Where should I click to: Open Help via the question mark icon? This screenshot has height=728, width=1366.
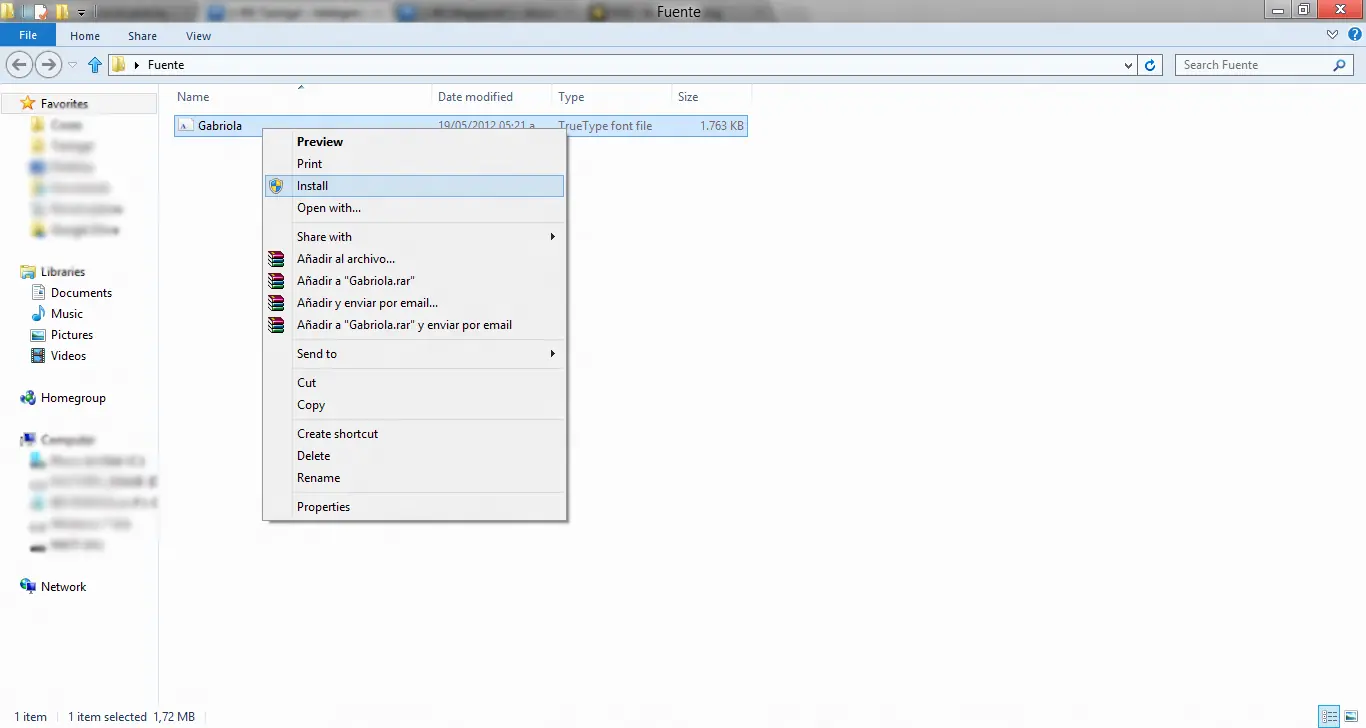coord(1354,35)
